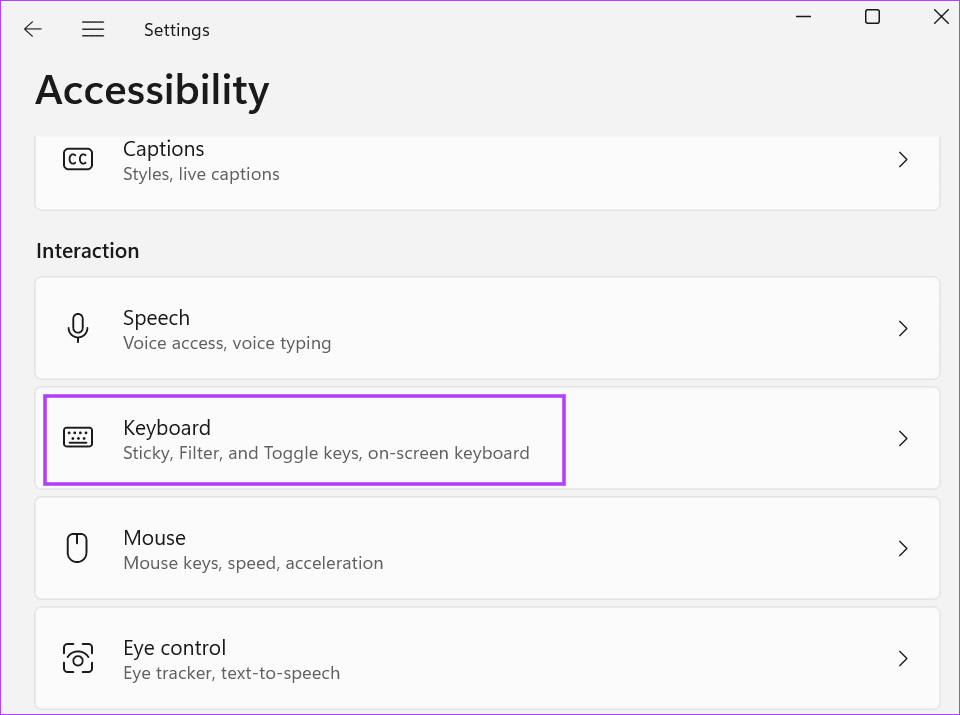The height and width of the screenshot is (715, 960).
Task: Open Keyboard via its right chevron
Action: pyautogui.click(x=902, y=438)
